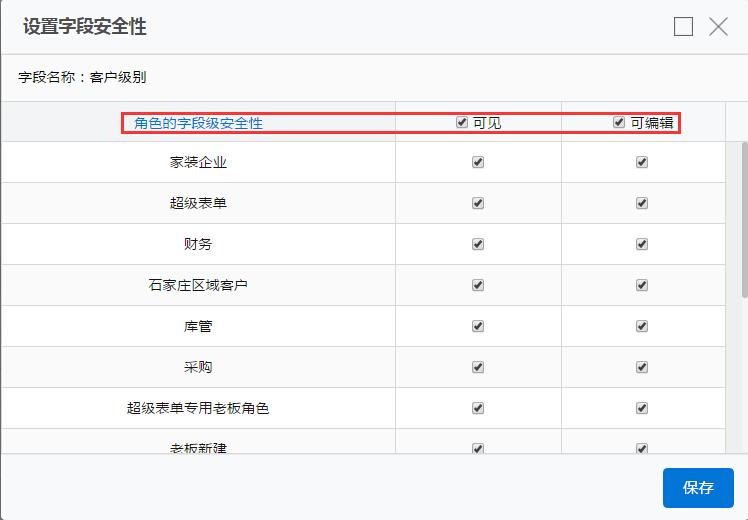This screenshot has height=520, width=748.
Task: Toggle visible checkbox for 采购
Action: pyautogui.click(x=478, y=367)
